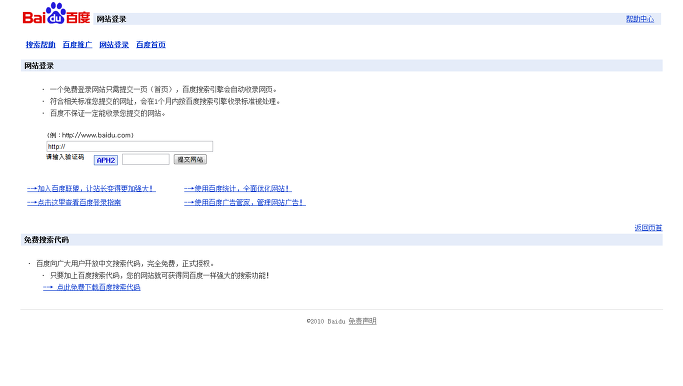Focus the http:// URL input field
The width and height of the screenshot is (683, 386).
tap(129, 146)
